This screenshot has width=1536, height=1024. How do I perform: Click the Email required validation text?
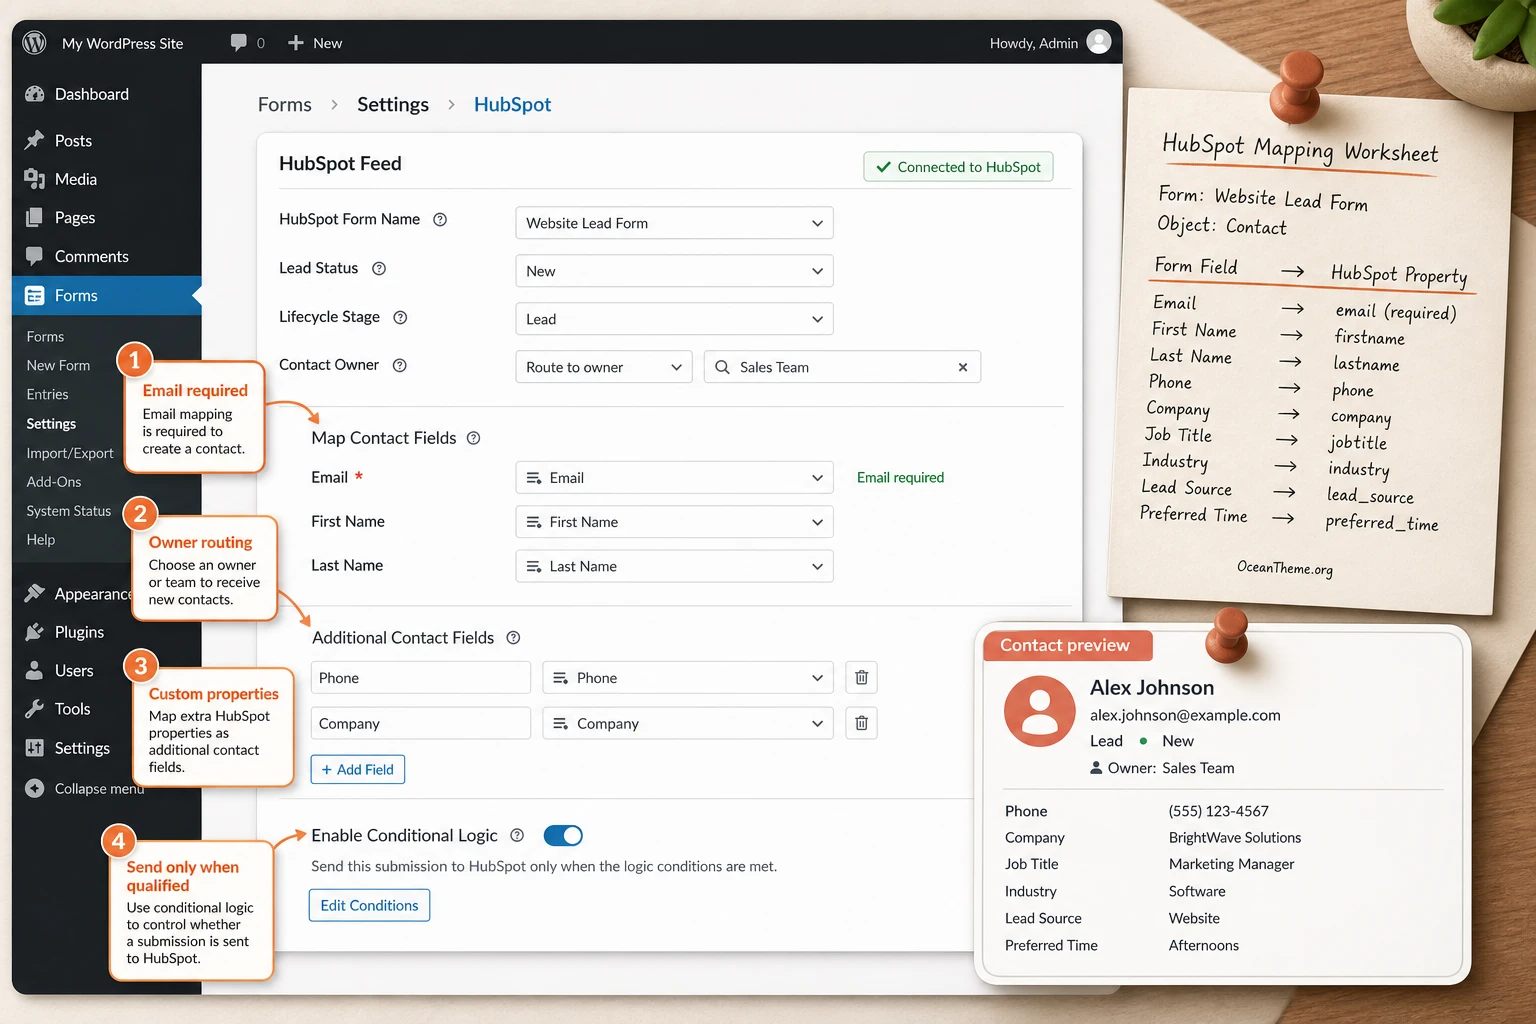900,477
